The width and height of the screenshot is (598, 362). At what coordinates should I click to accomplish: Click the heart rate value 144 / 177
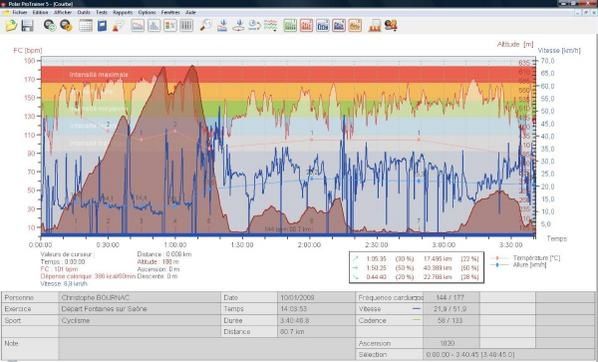450,298
